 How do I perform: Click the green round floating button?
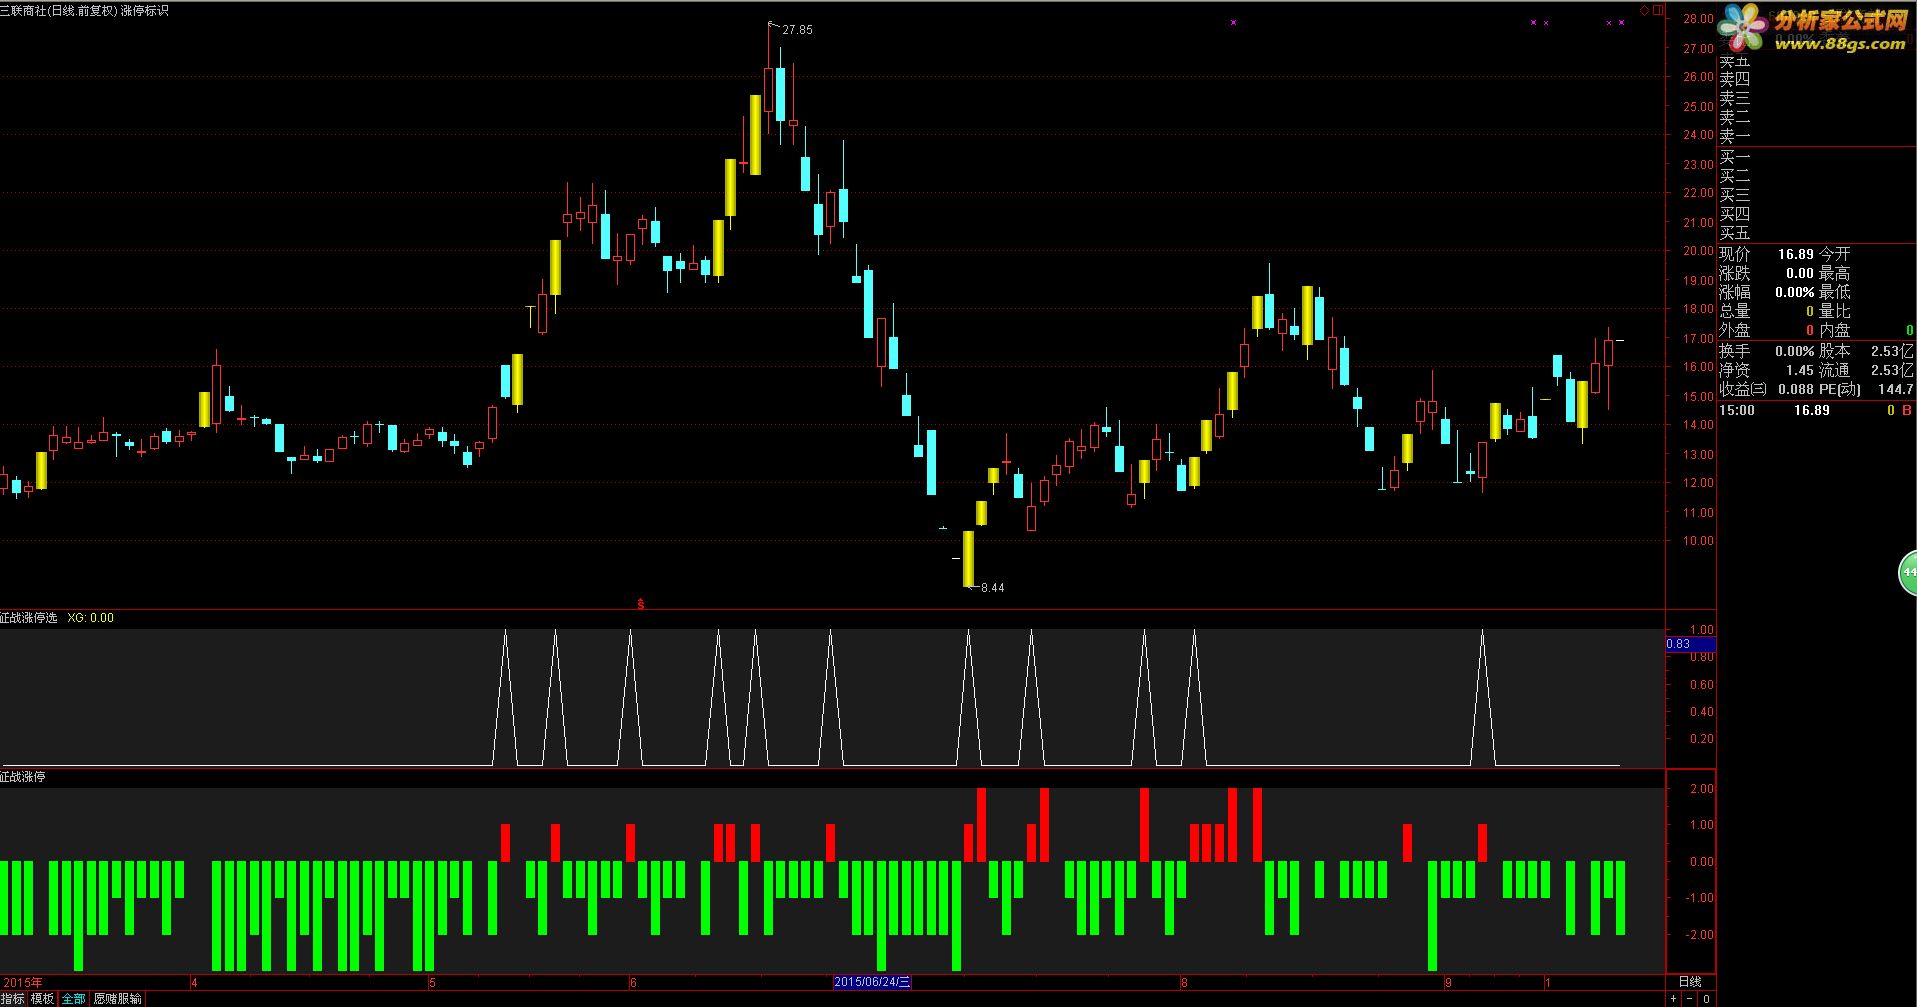(1908, 573)
